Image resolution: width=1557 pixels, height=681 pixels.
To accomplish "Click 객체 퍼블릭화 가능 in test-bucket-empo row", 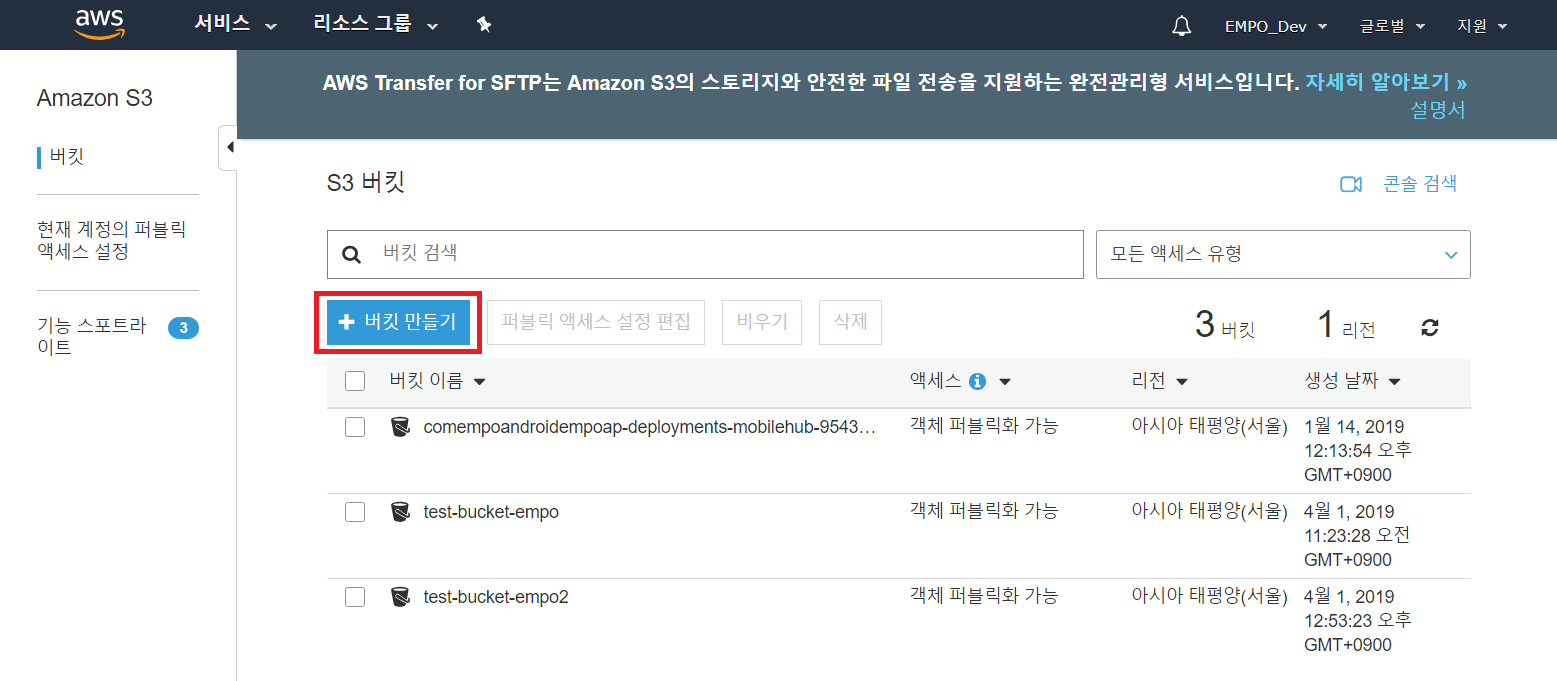I will pos(984,511).
